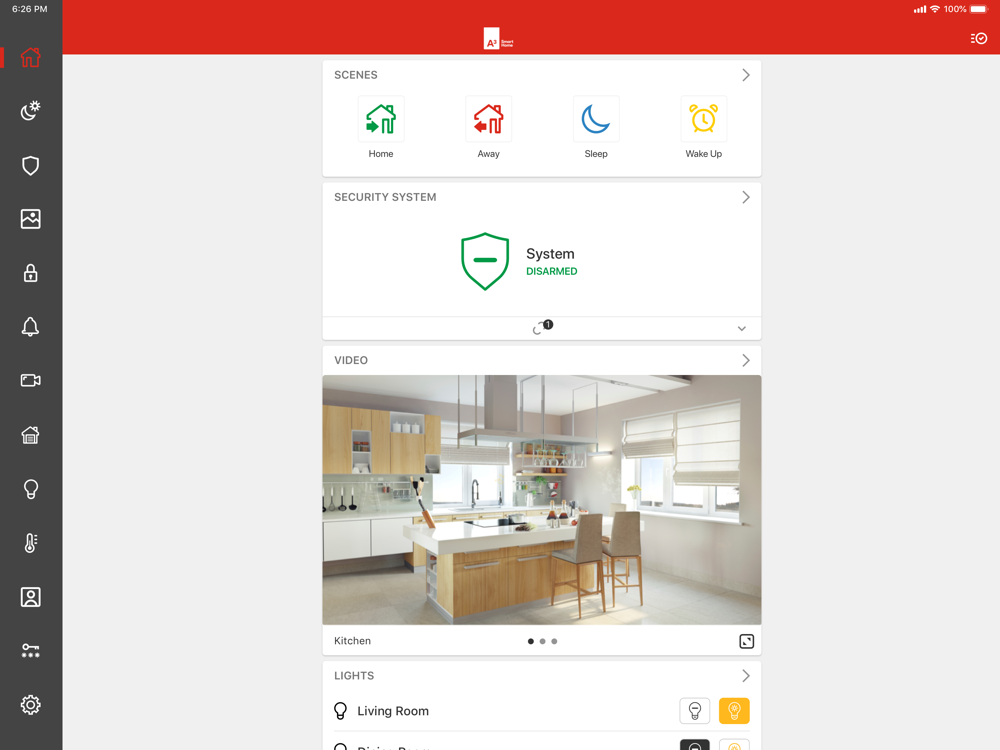
Task: Open the checklist icon in the header
Action: point(979,38)
